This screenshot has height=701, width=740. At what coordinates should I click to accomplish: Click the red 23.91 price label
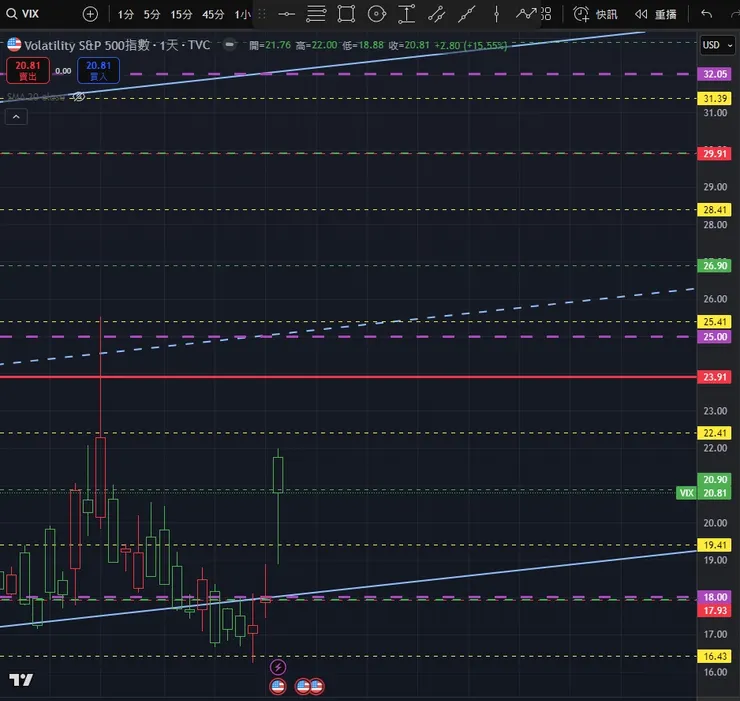click(715, 377)
